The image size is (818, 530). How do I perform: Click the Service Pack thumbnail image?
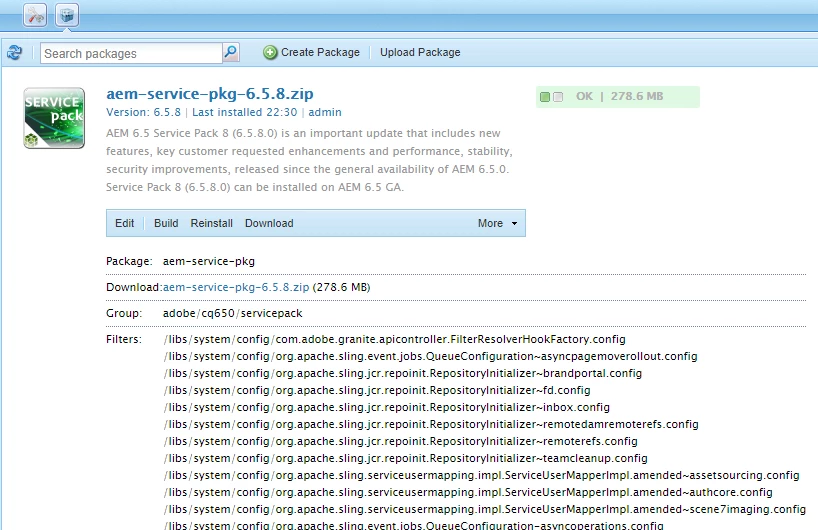(x=54, y=118)
